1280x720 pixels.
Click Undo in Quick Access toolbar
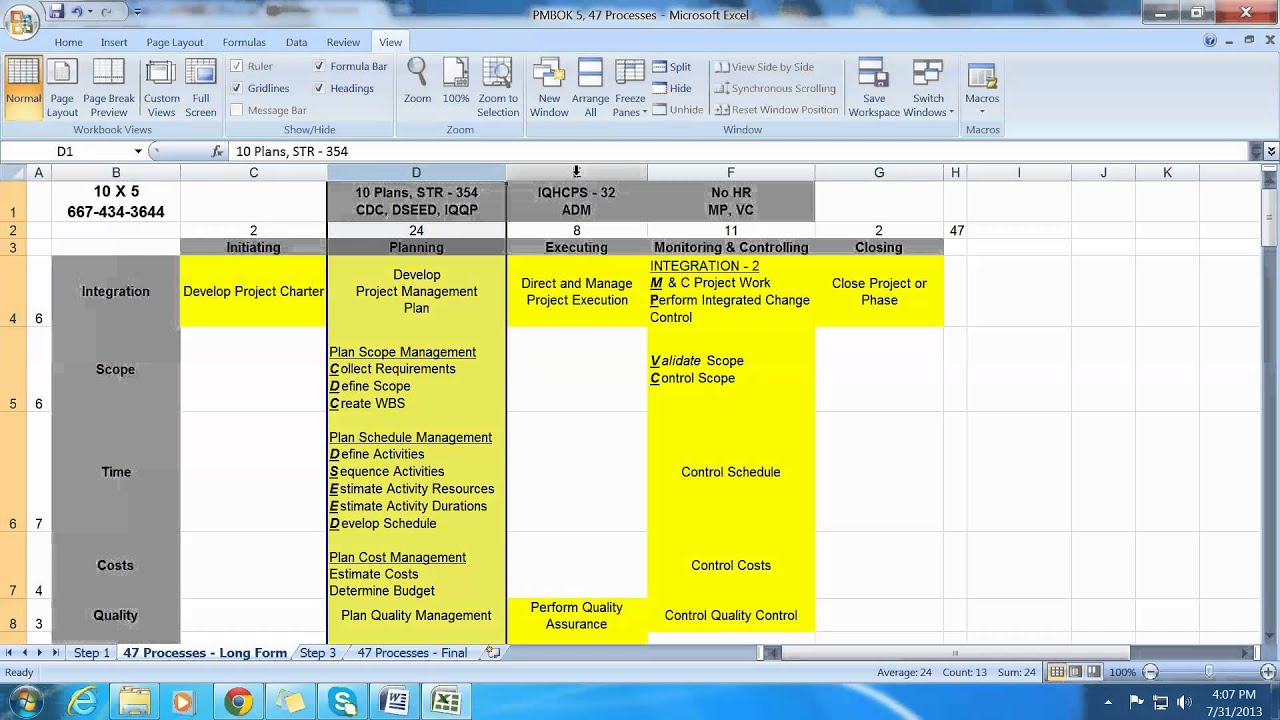tap(78, 12)
